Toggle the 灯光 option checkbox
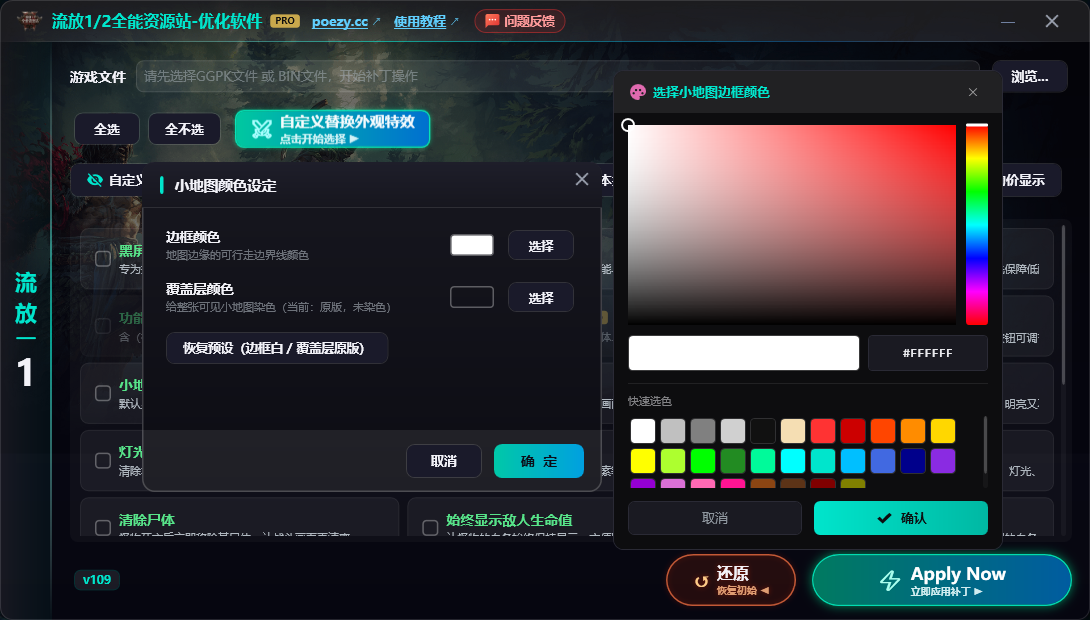The image size is (1090, 620). pyautogui.click(x=103, y=460)
